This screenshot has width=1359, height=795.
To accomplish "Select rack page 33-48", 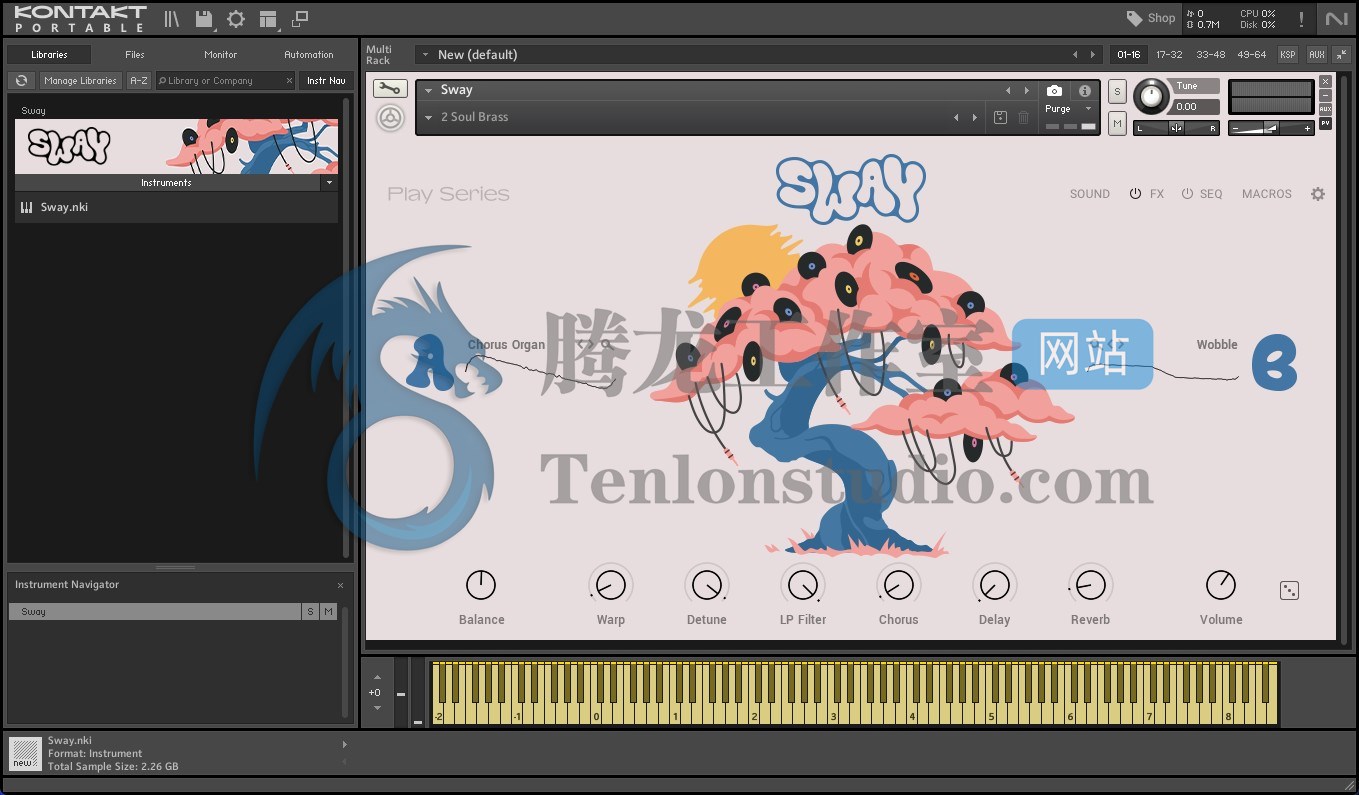I will 1210,55.
